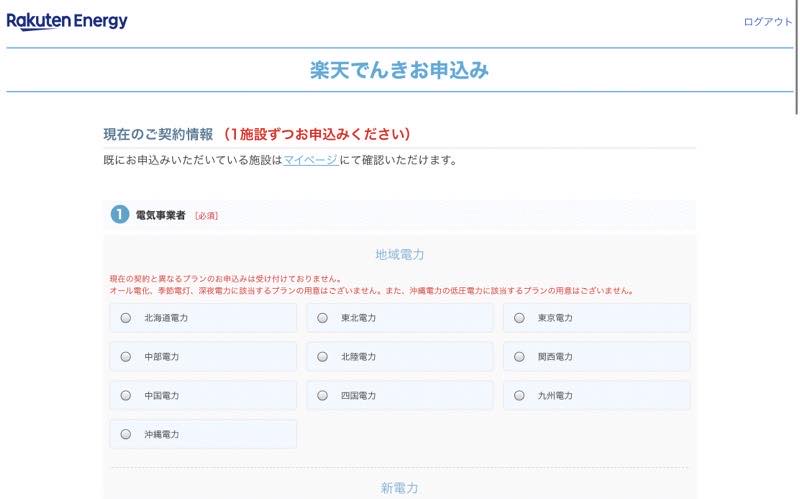Image resolution: width=800 pixels, height=499 pixels.
Task: Click the 地域電力 section heading
Action: coord(400,254)
